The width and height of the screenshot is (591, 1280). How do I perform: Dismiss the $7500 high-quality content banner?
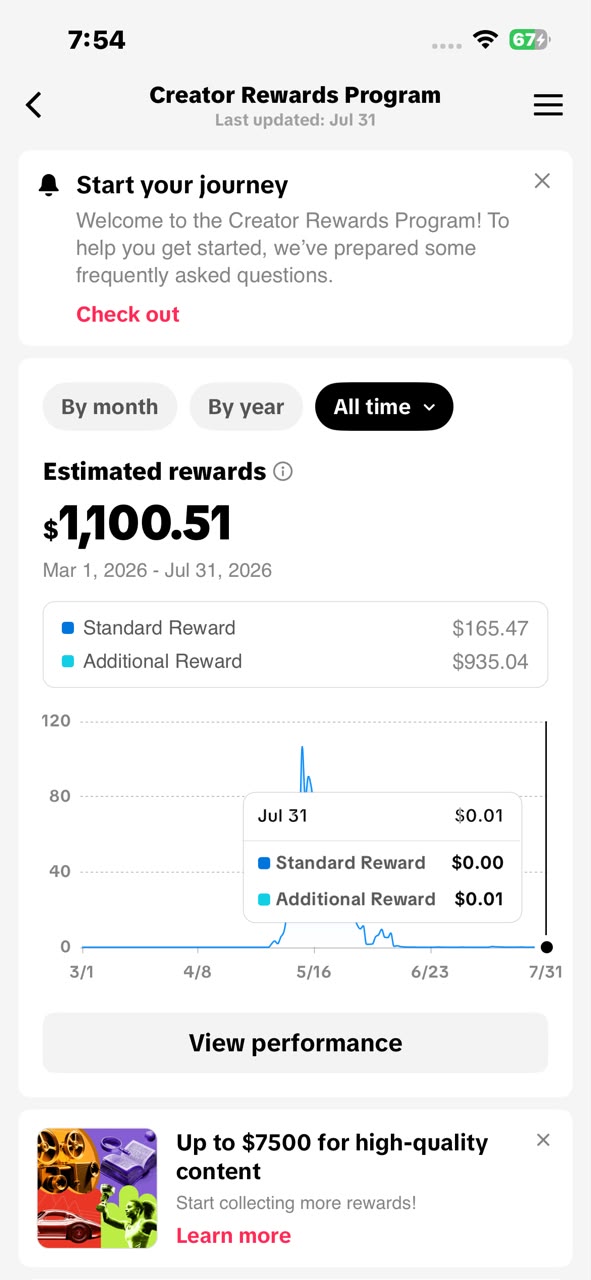[x=543, y=1140]
